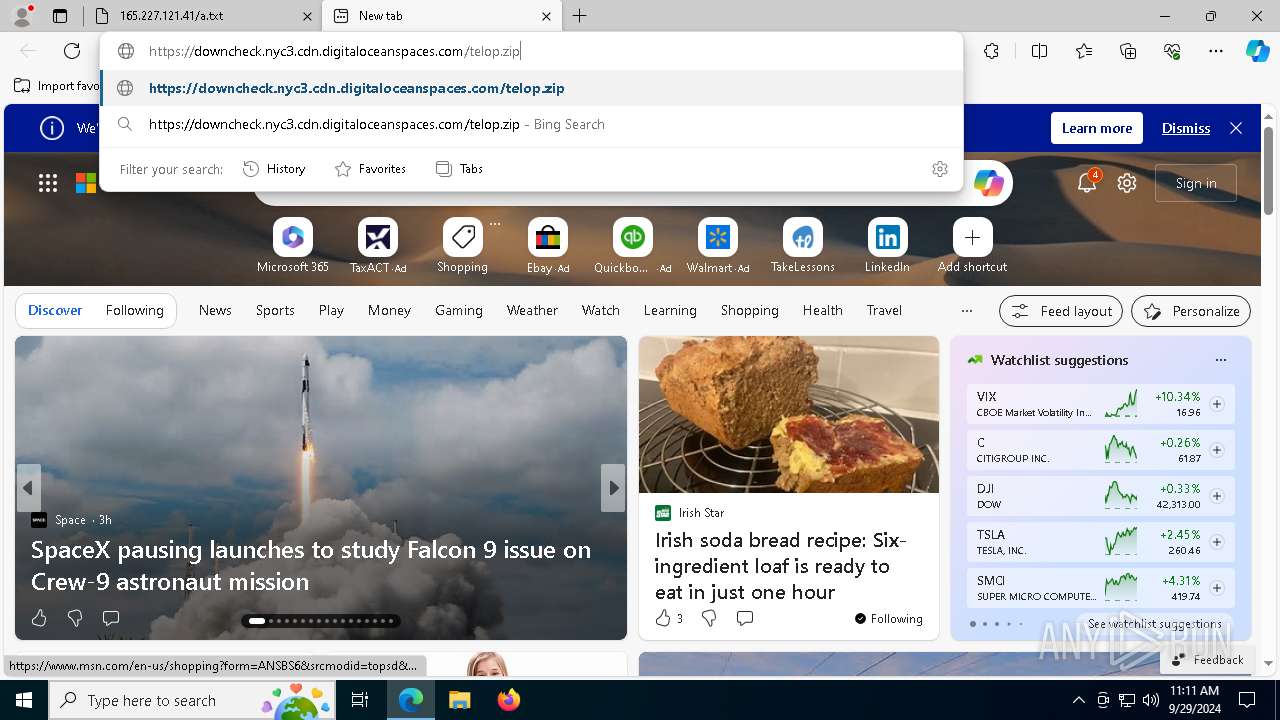Open the page settings gear icon
This screenshot has width=1280, height=720.
click(x=1127, y=183)
